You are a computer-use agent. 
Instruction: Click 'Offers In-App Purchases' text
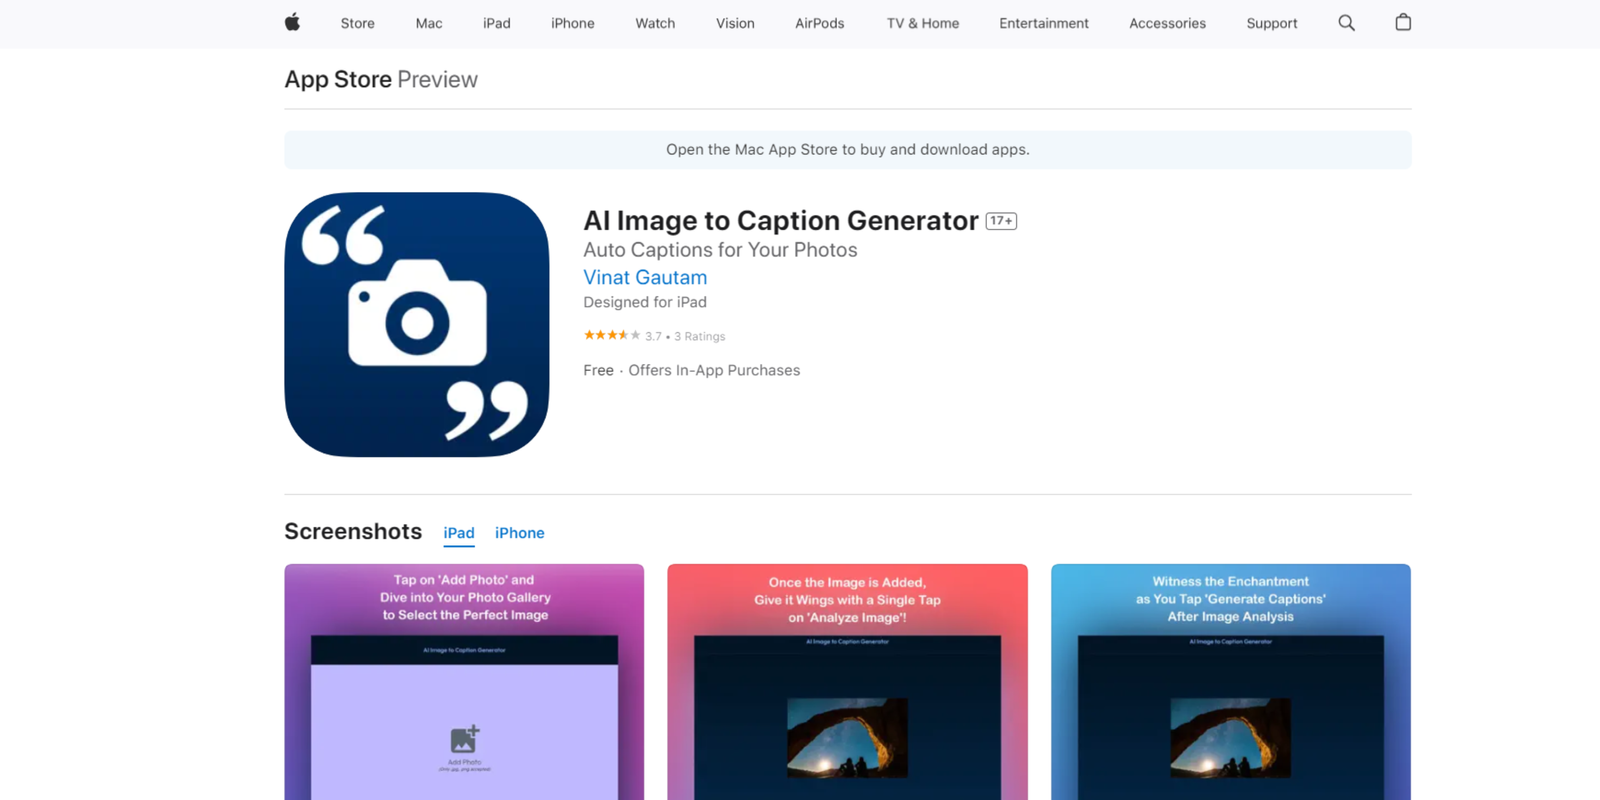pyautogui.click(x=714, y=370)
